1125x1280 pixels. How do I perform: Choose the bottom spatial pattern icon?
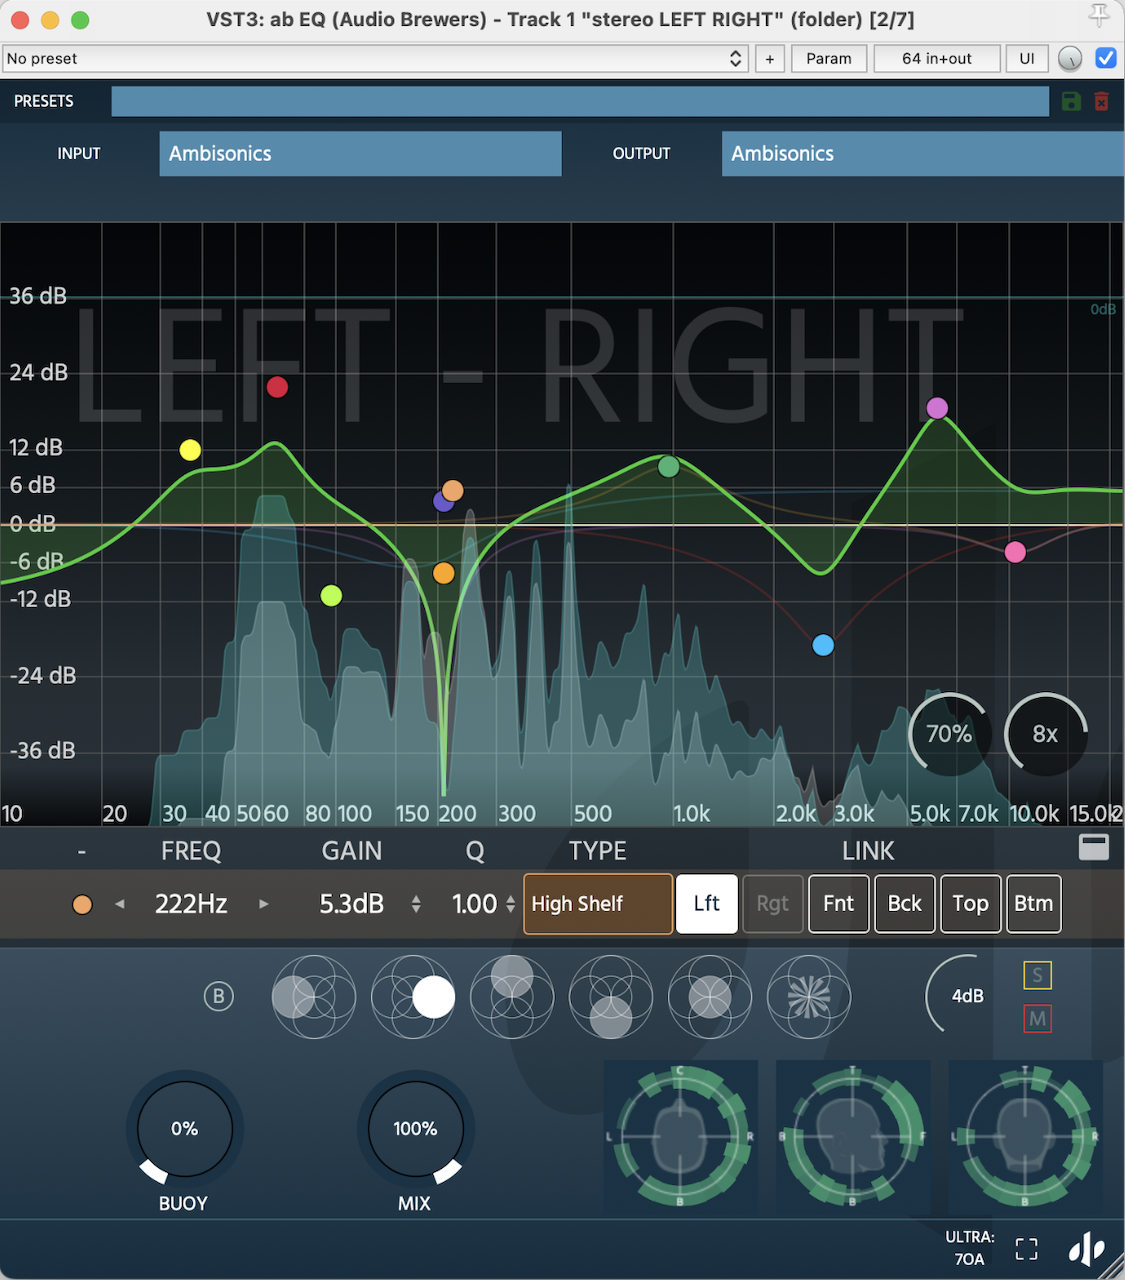point(611,997)
